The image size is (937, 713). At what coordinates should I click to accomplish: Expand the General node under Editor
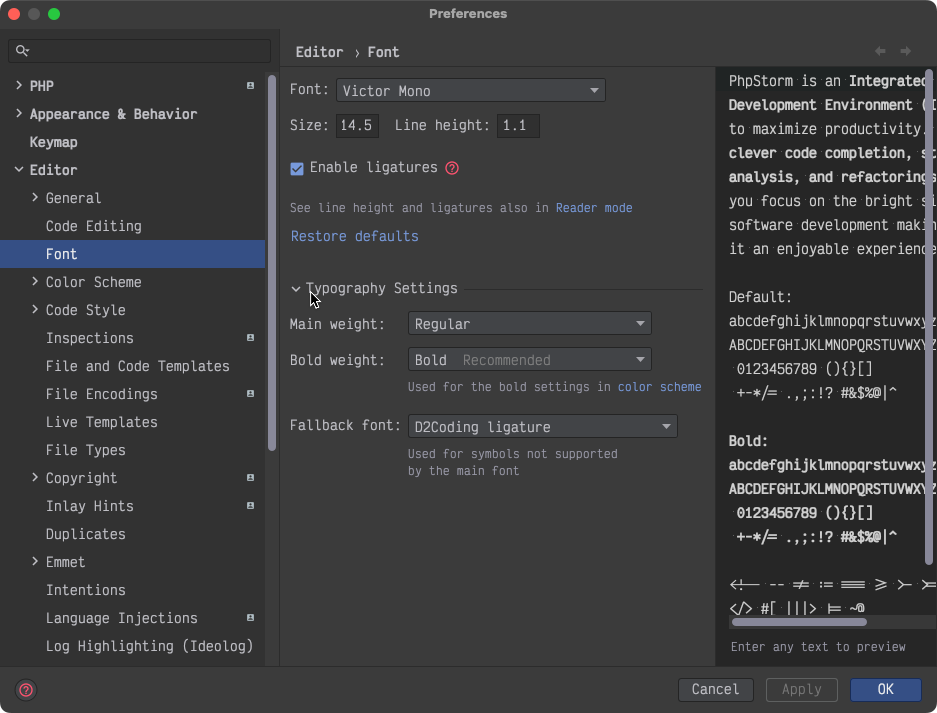click(35, 197)
